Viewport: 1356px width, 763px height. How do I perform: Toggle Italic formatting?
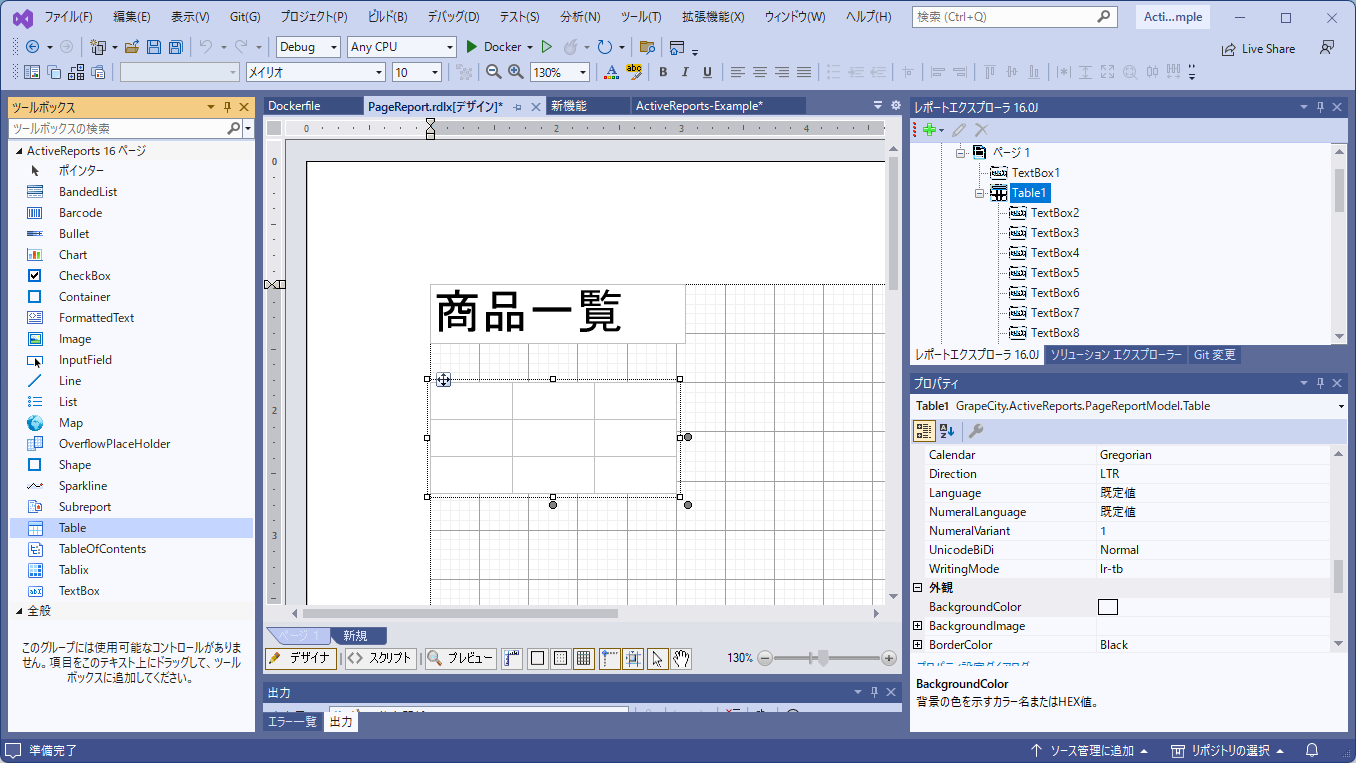click(685, 72)
